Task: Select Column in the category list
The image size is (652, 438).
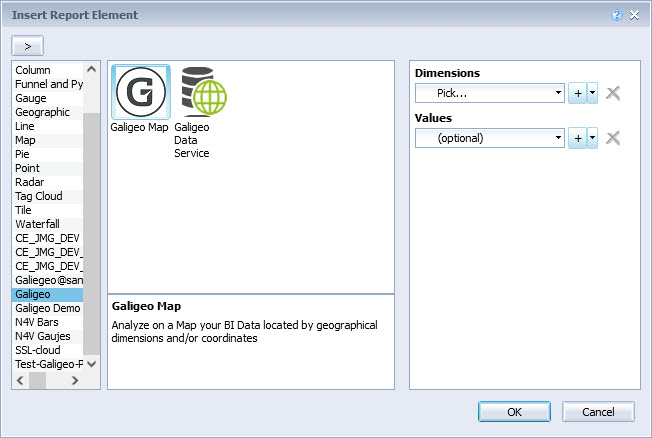Action: pos(48,70)
